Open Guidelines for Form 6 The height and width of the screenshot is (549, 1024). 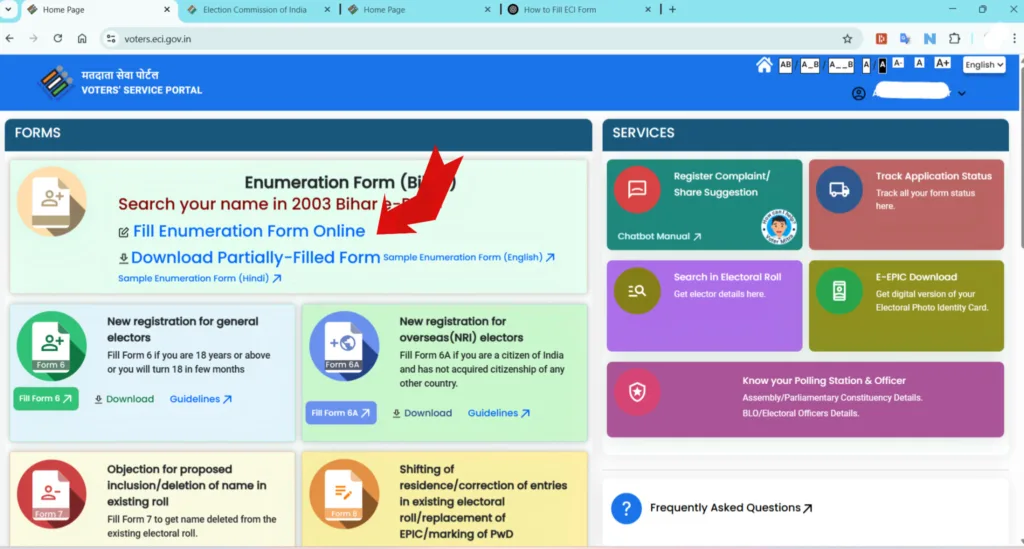coord(200,399)
